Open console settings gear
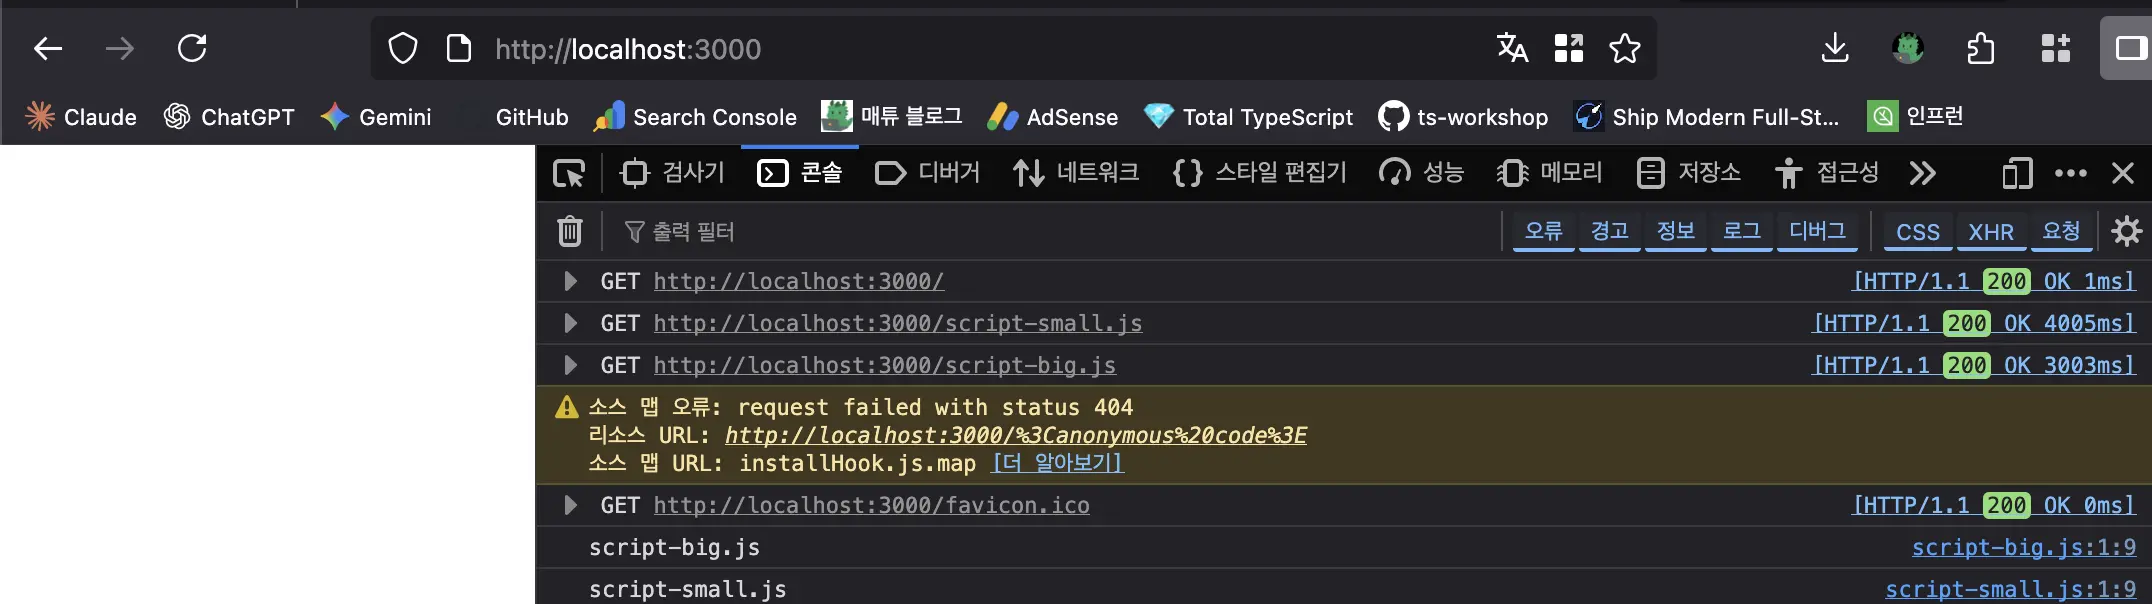The image size is (2152, 604). point(2127,231)
